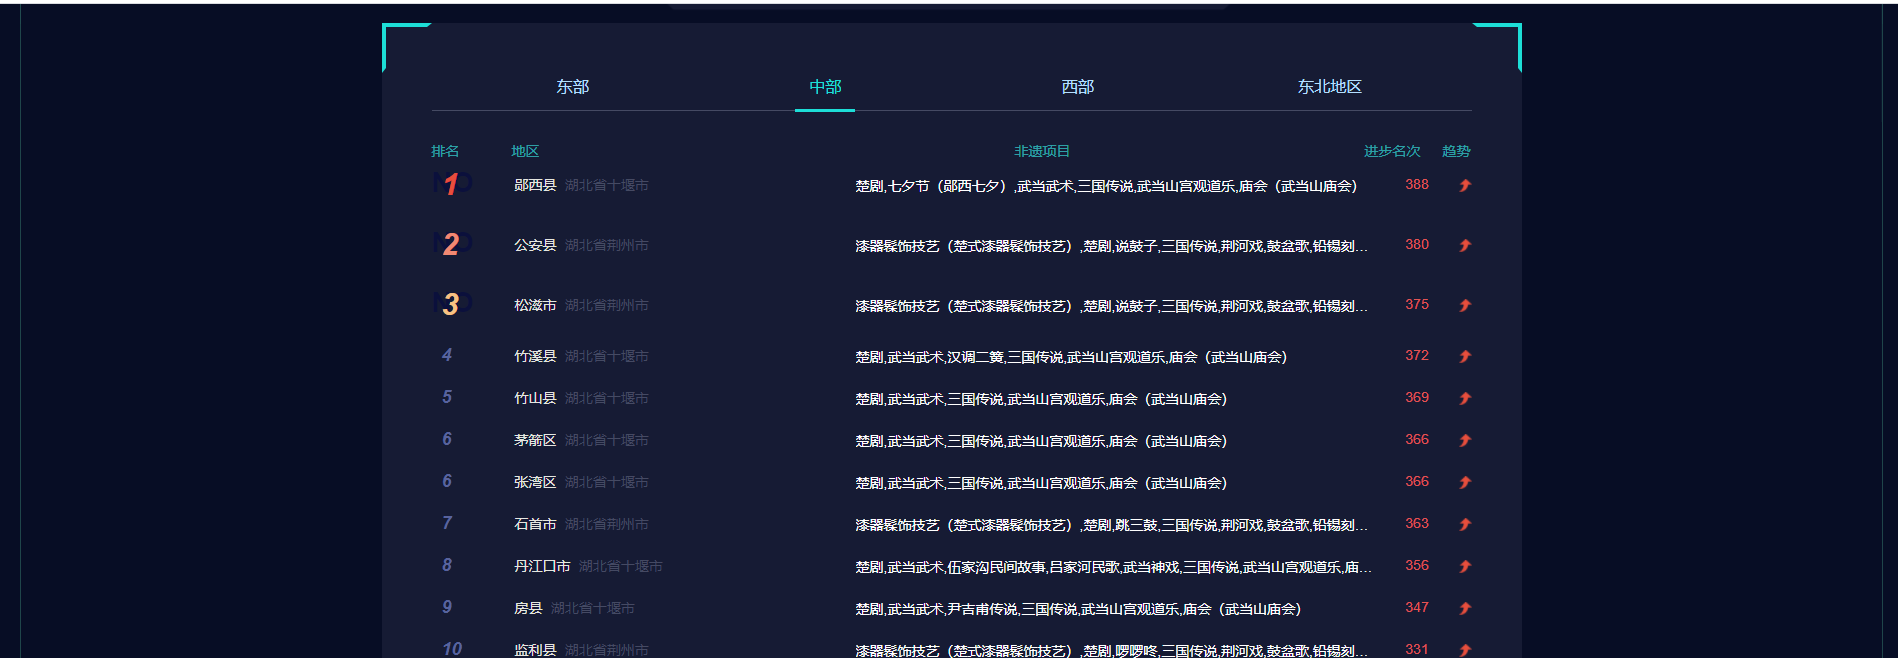Viewport: 1898px width, 658px height.
Task: Open the 石首市 region entry
Action: click(535, 524)
